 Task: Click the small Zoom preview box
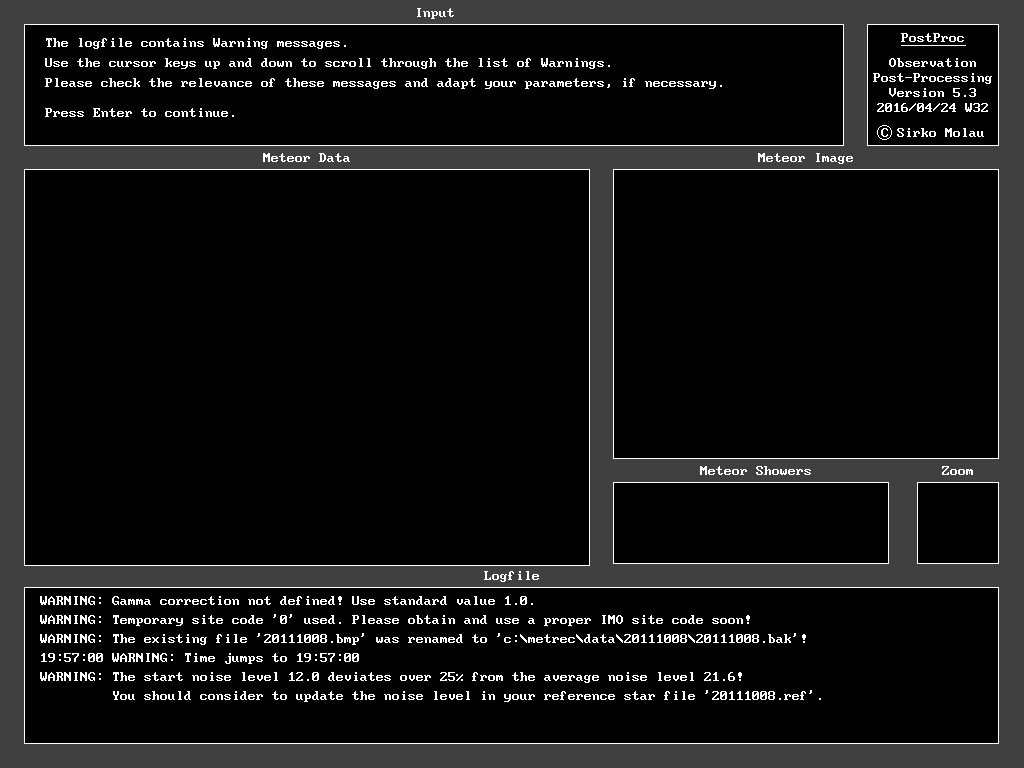[x=957, y=523]
